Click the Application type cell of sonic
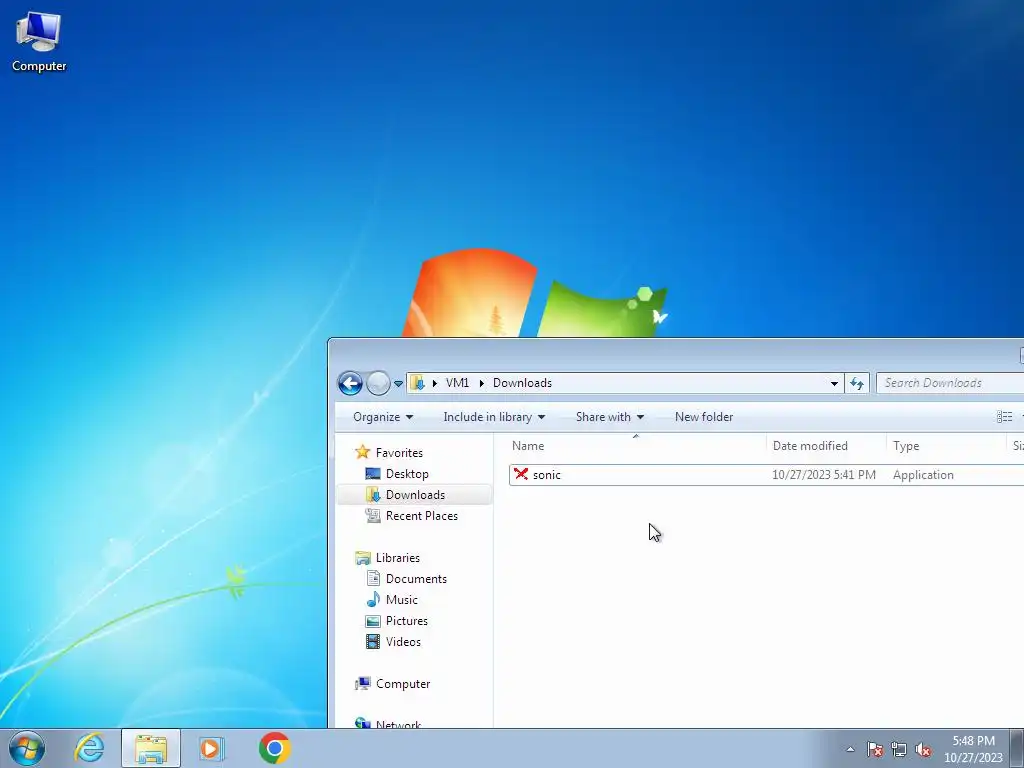Viewport: 1024px width, 768px height. click(x=923, y=475)
